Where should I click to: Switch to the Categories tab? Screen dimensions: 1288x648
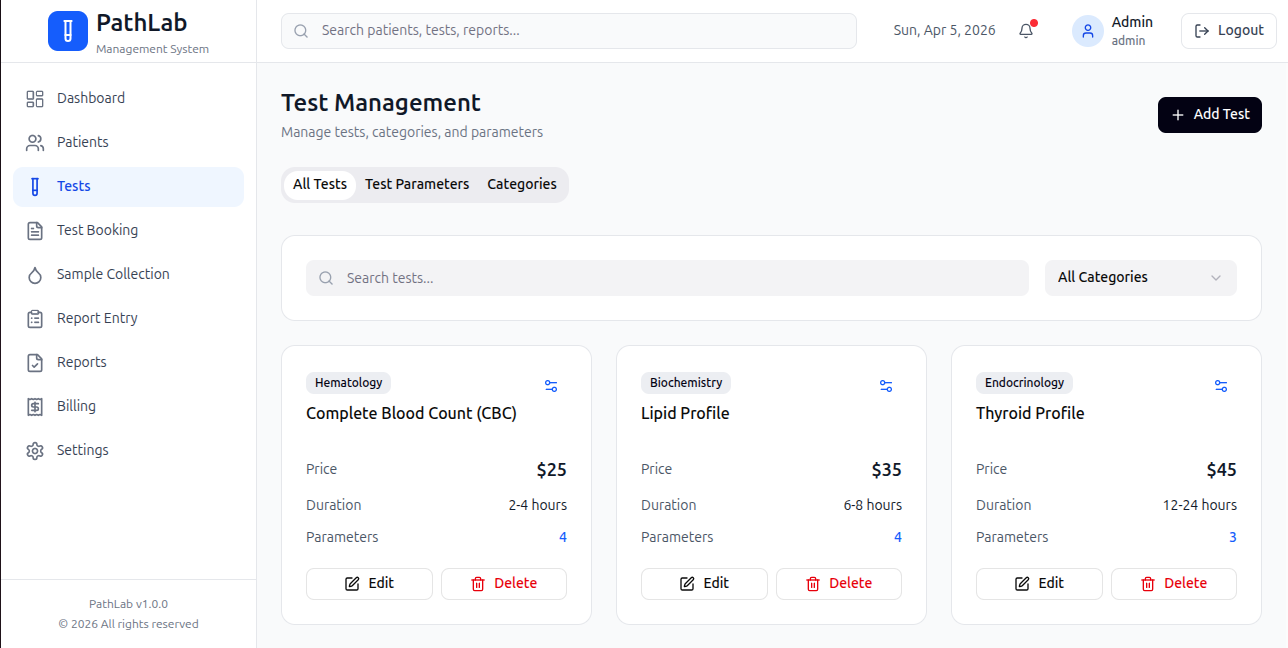[522, 184]
